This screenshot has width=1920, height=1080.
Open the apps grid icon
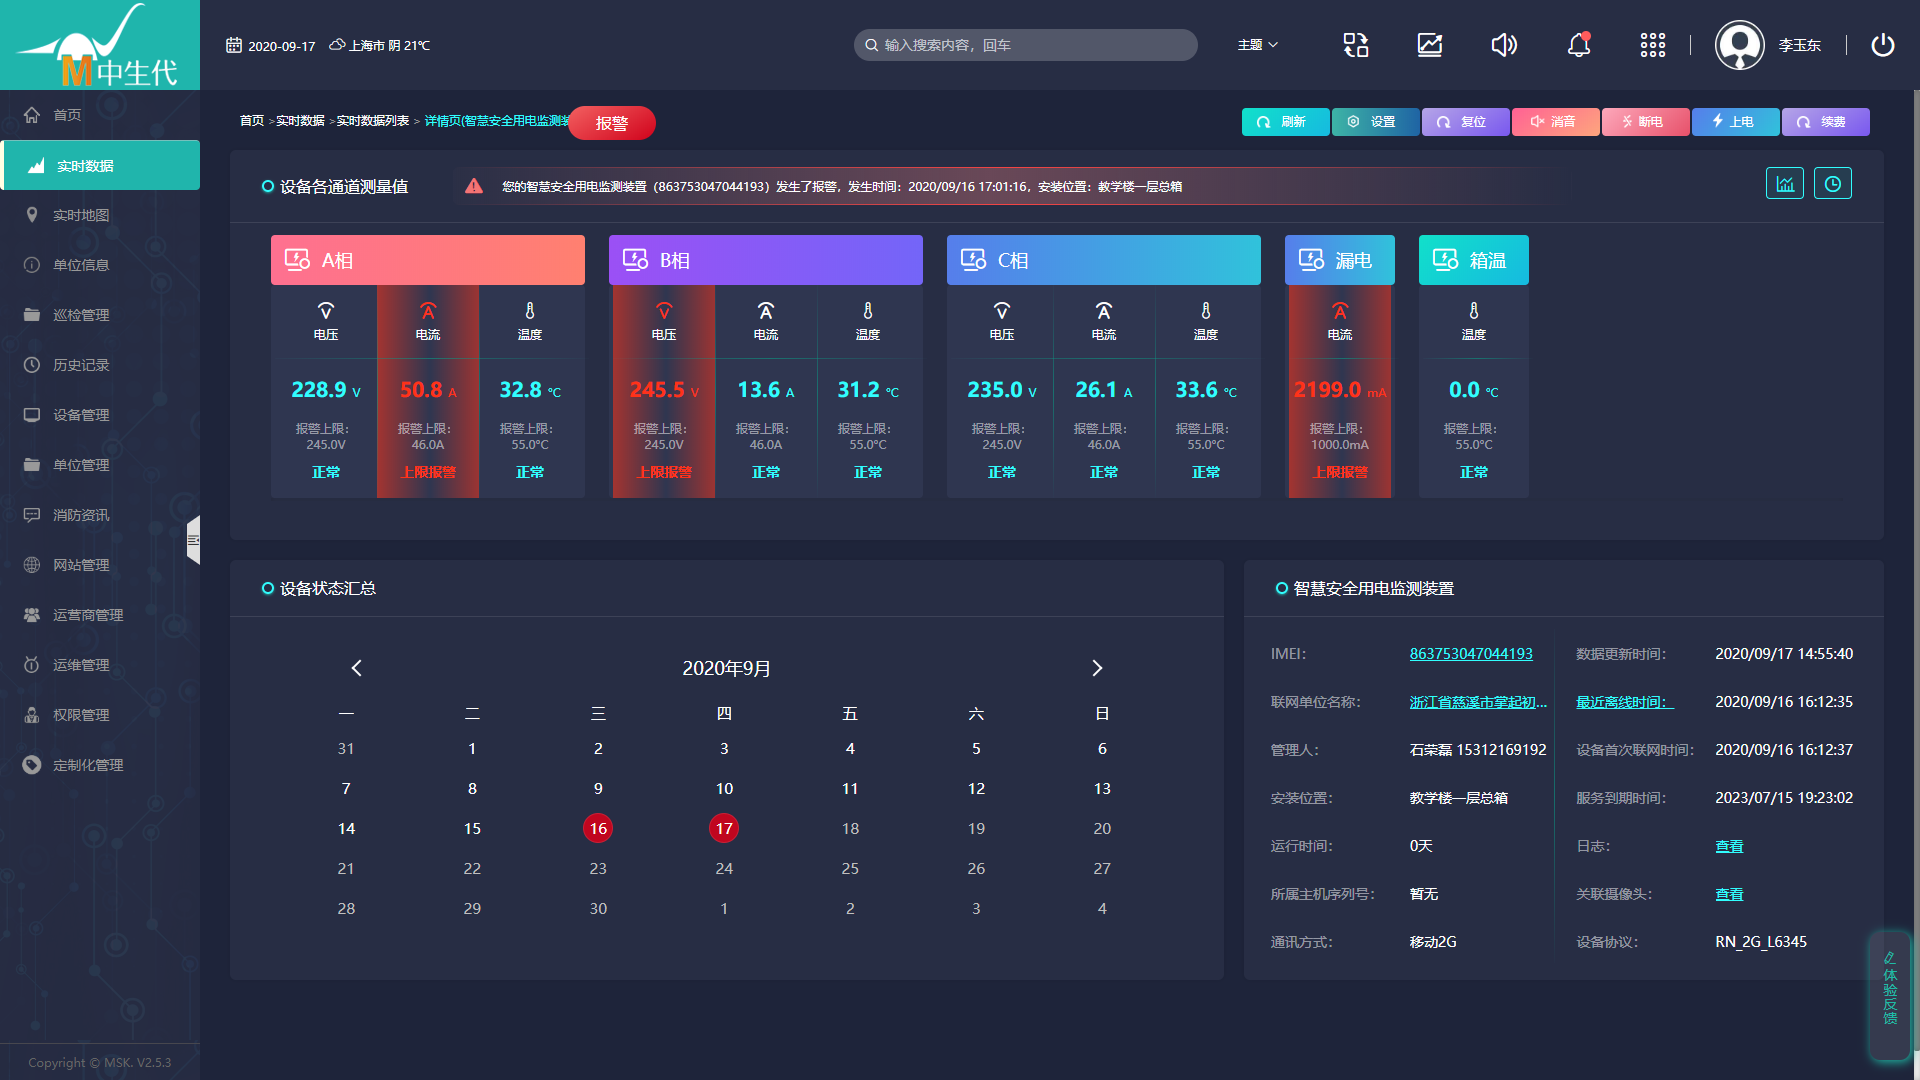[x=1652, y=45]
